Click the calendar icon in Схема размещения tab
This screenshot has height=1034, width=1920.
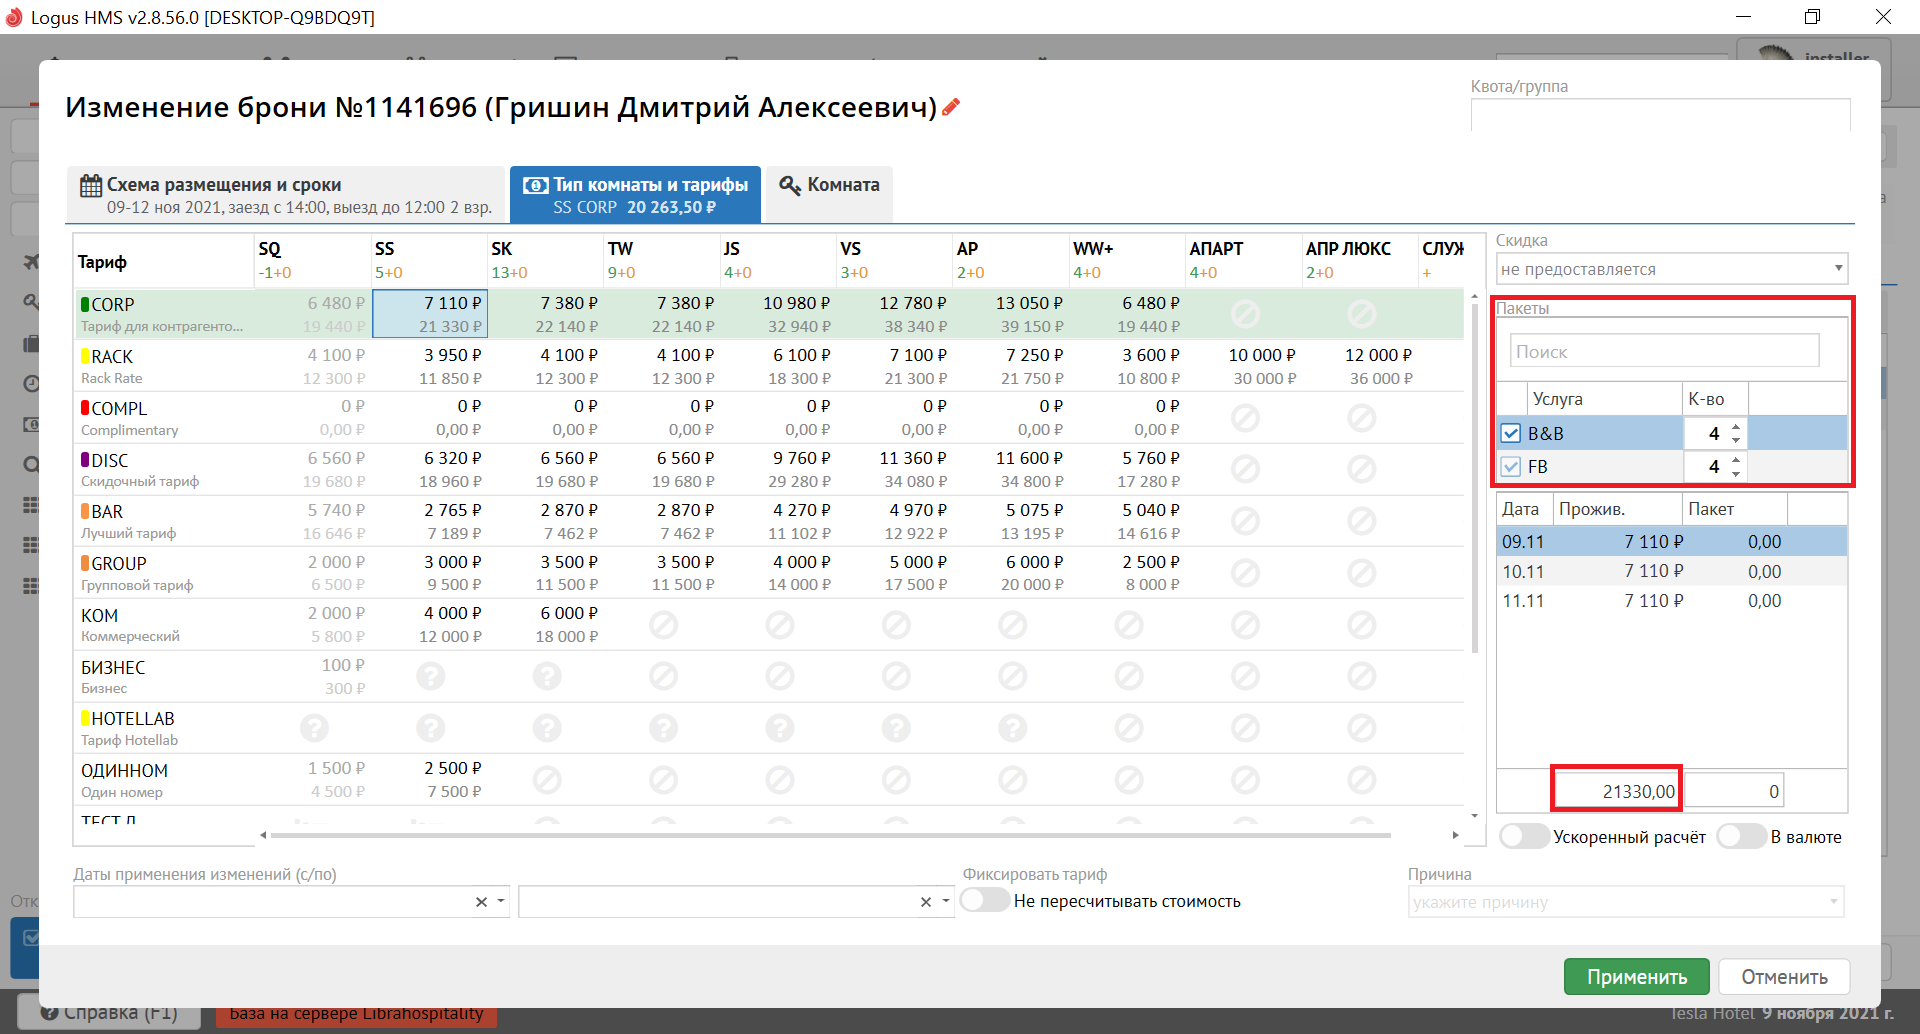click(x=91, y=186)
